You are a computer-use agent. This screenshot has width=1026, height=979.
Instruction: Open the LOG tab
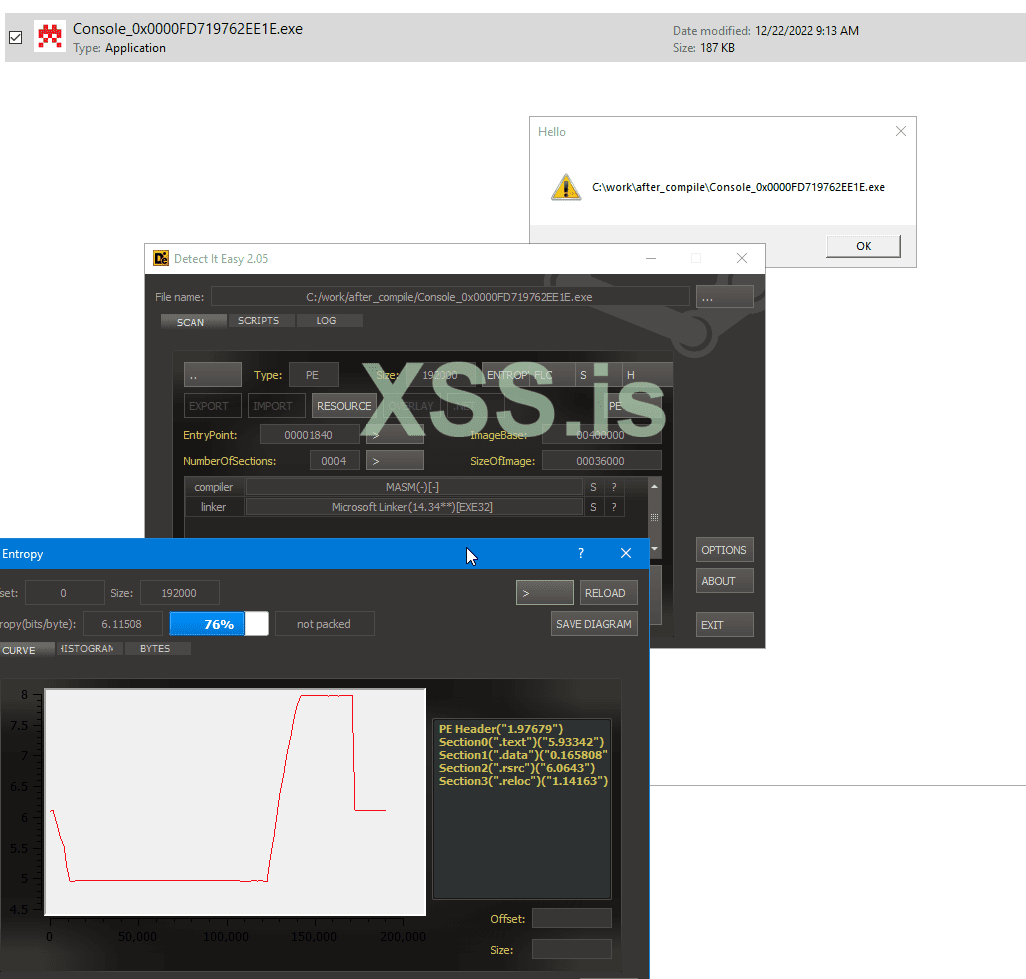[329, 321]
